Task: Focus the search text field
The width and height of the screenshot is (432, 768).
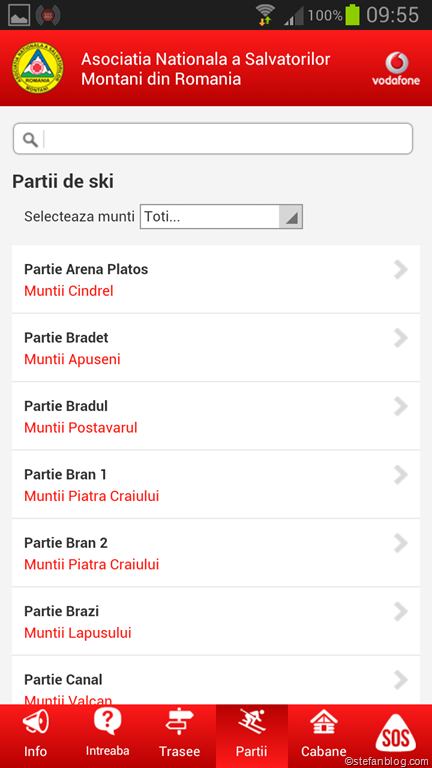Action: [x=213, y=139]
